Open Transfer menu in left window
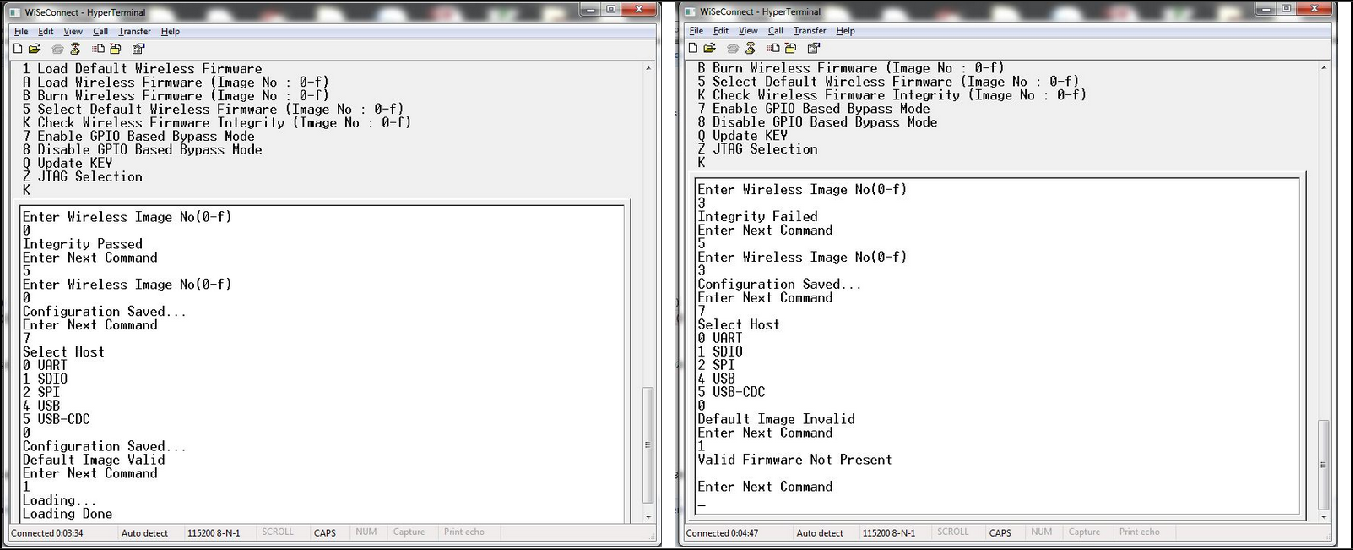 (134, 31)
